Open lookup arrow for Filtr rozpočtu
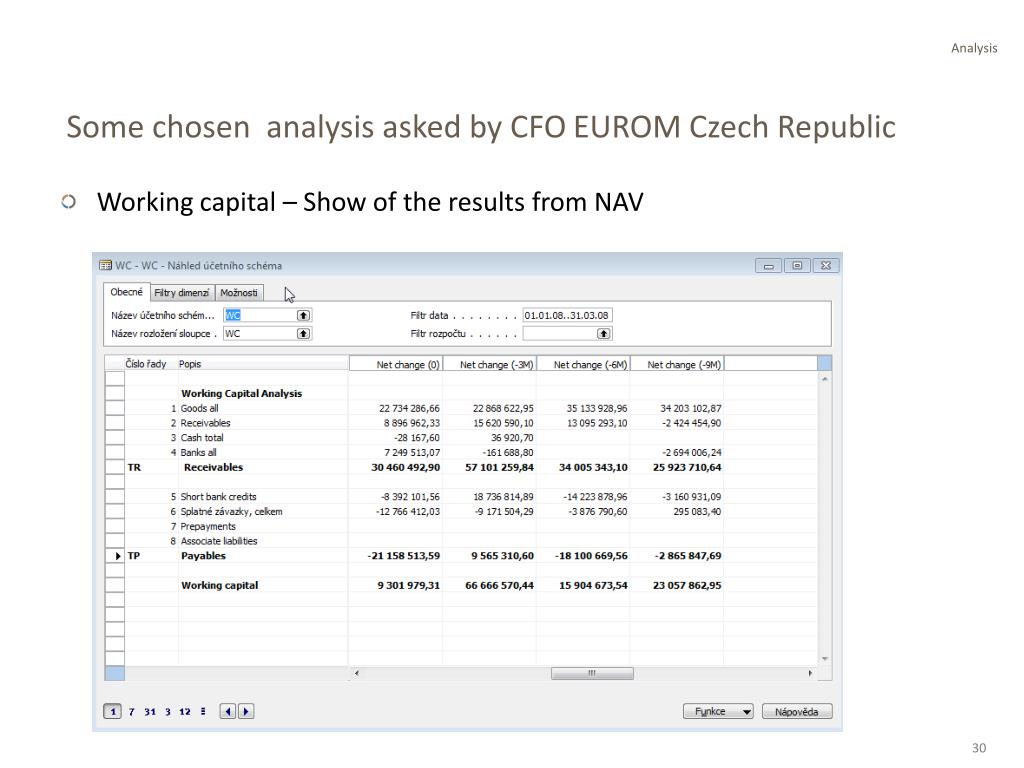1024x768 pixels. [604, 334]
